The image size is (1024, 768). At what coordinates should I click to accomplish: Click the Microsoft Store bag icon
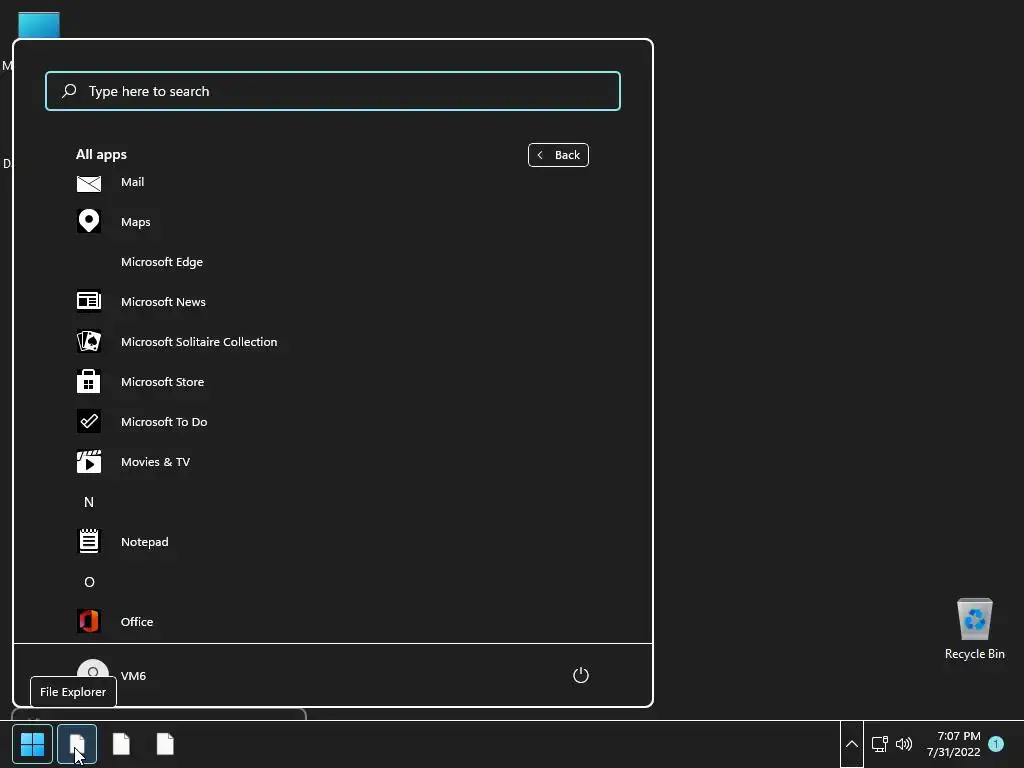click(x=89, y=381)
